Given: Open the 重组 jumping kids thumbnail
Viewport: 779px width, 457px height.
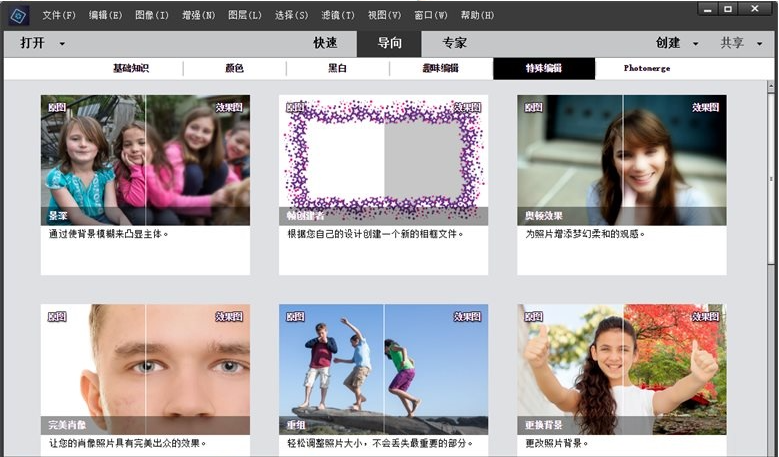Looking at the screenshot, I should click(x=384, y=370).
